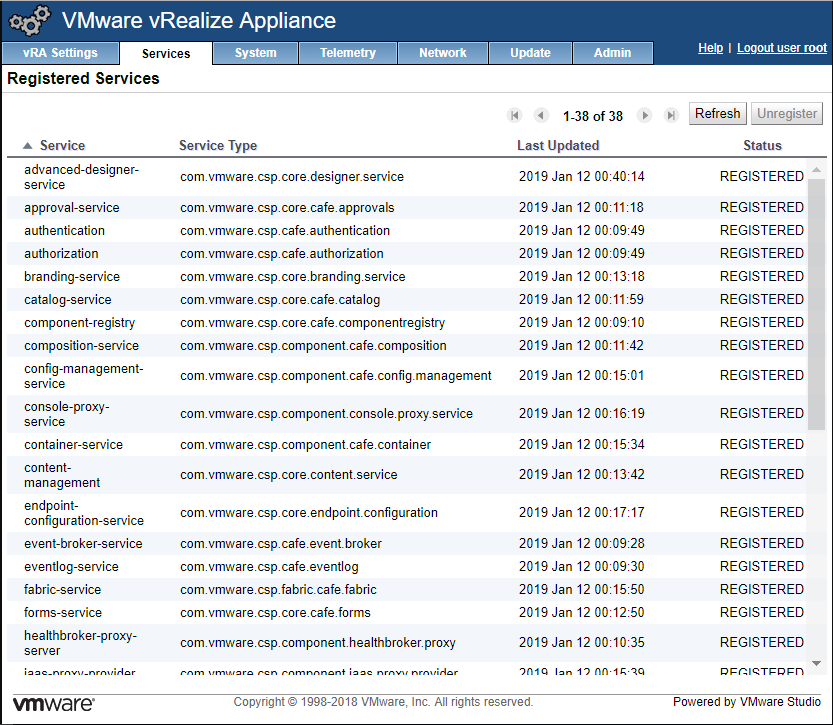The image size is (833, 725).
Task: Select the component-registry row
Action: tap(406, 322)
